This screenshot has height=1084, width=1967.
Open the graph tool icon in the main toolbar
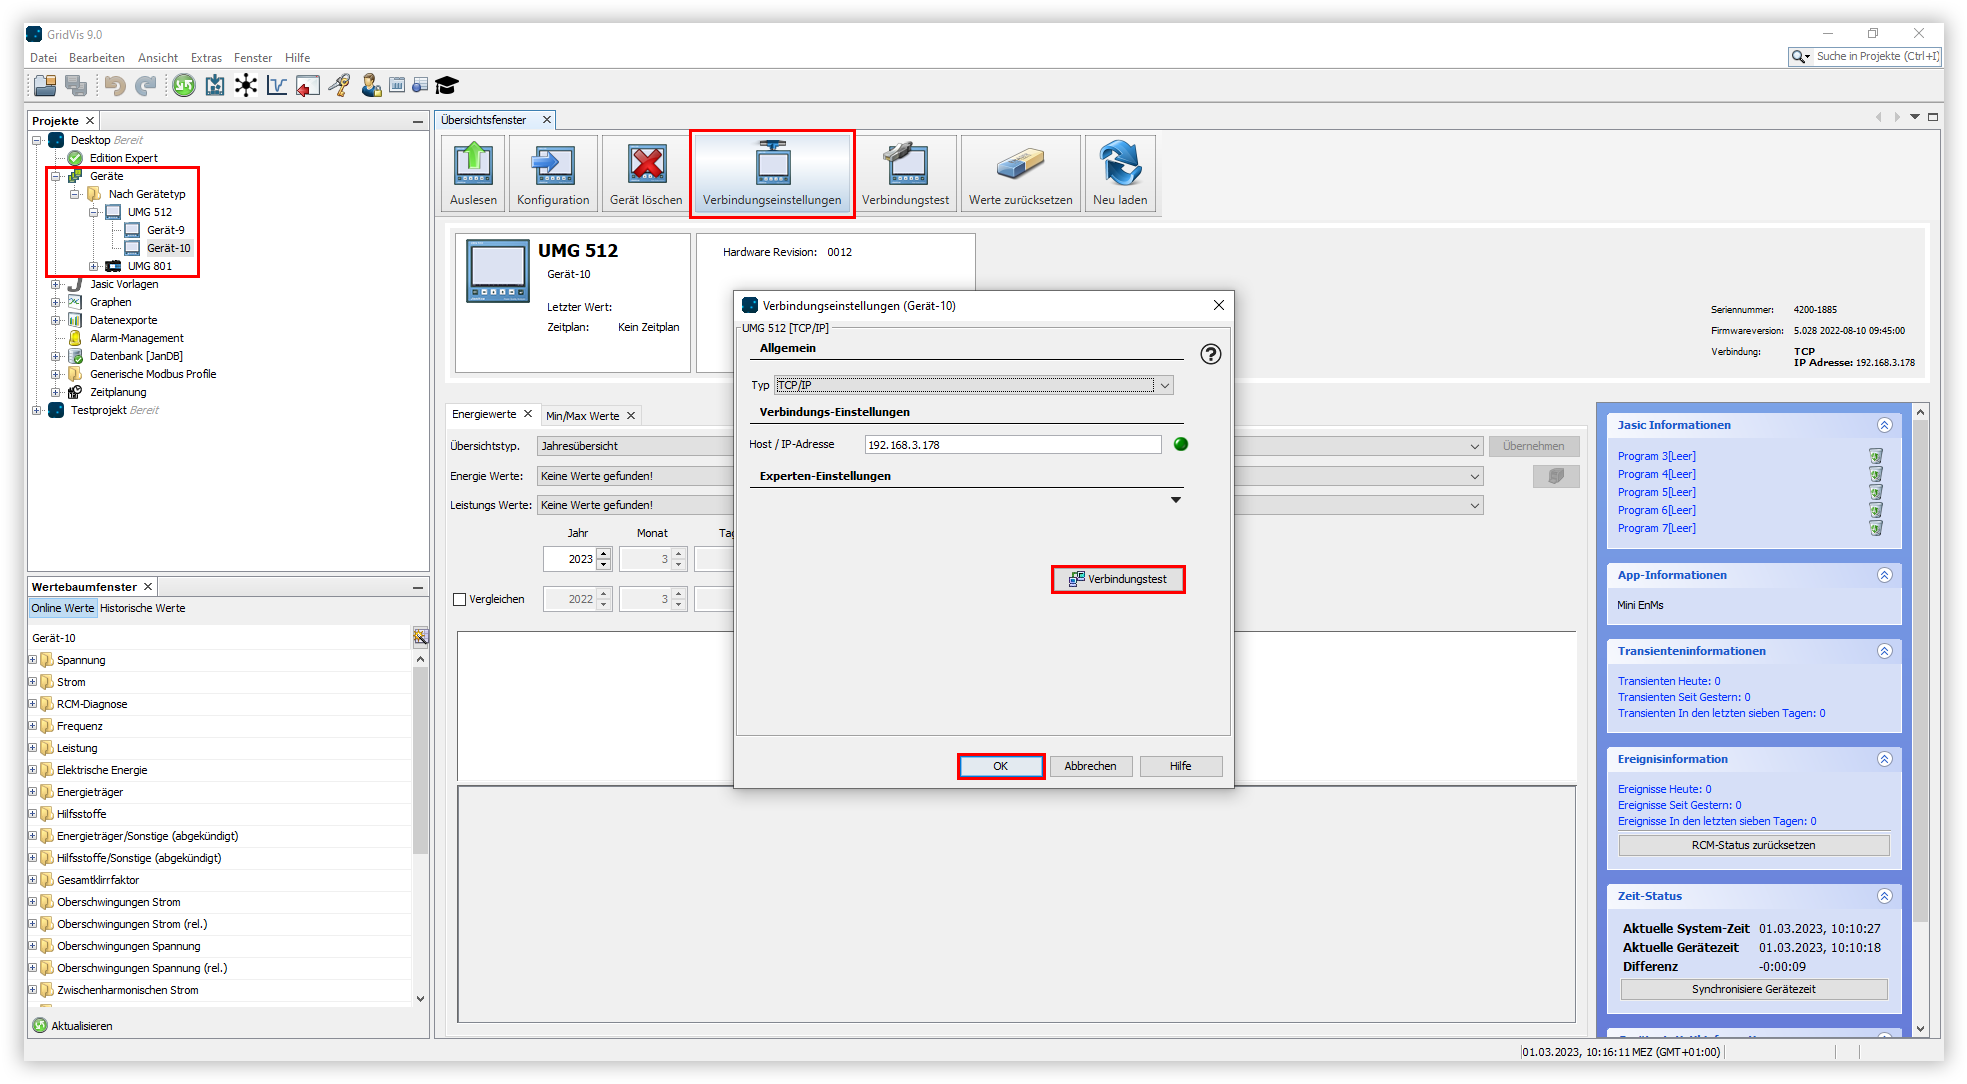click(276, 86)
